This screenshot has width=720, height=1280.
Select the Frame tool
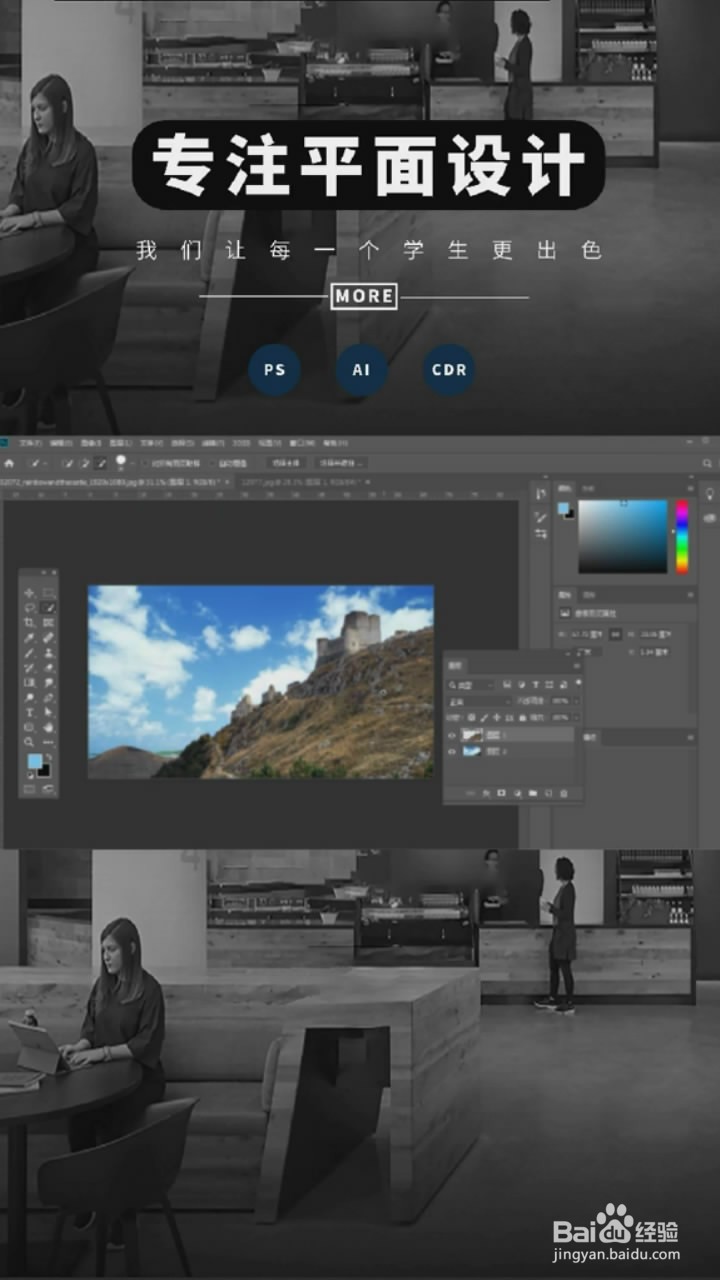49,623
